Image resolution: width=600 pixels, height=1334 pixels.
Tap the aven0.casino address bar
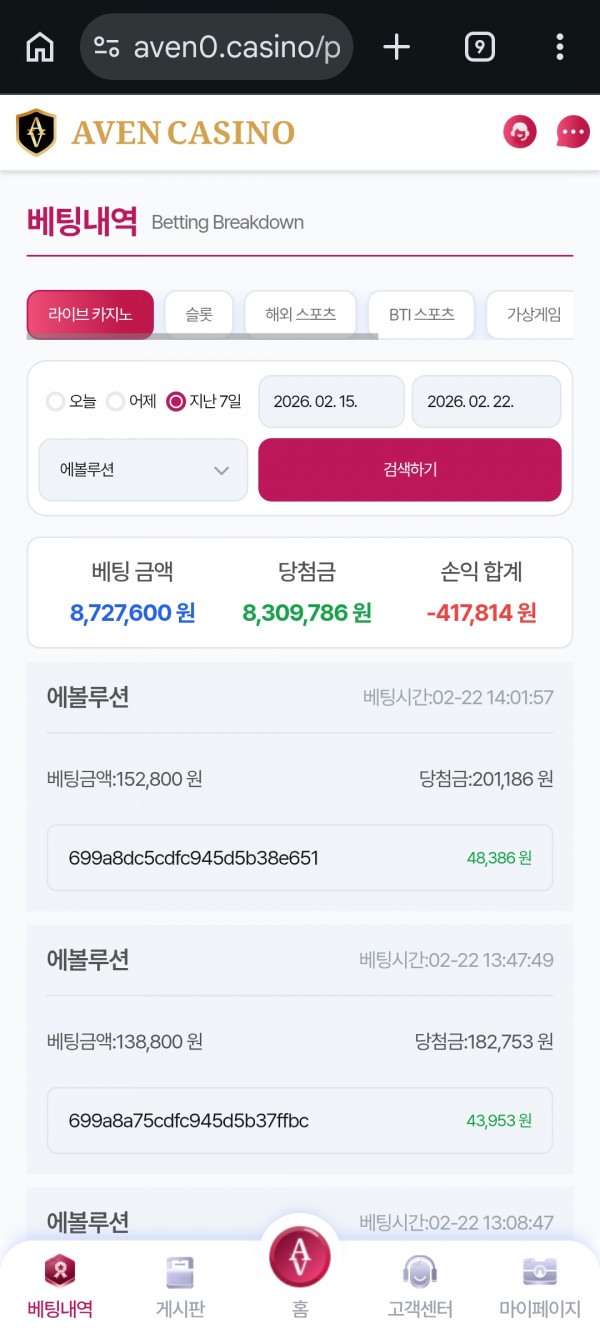click(216, 46)
